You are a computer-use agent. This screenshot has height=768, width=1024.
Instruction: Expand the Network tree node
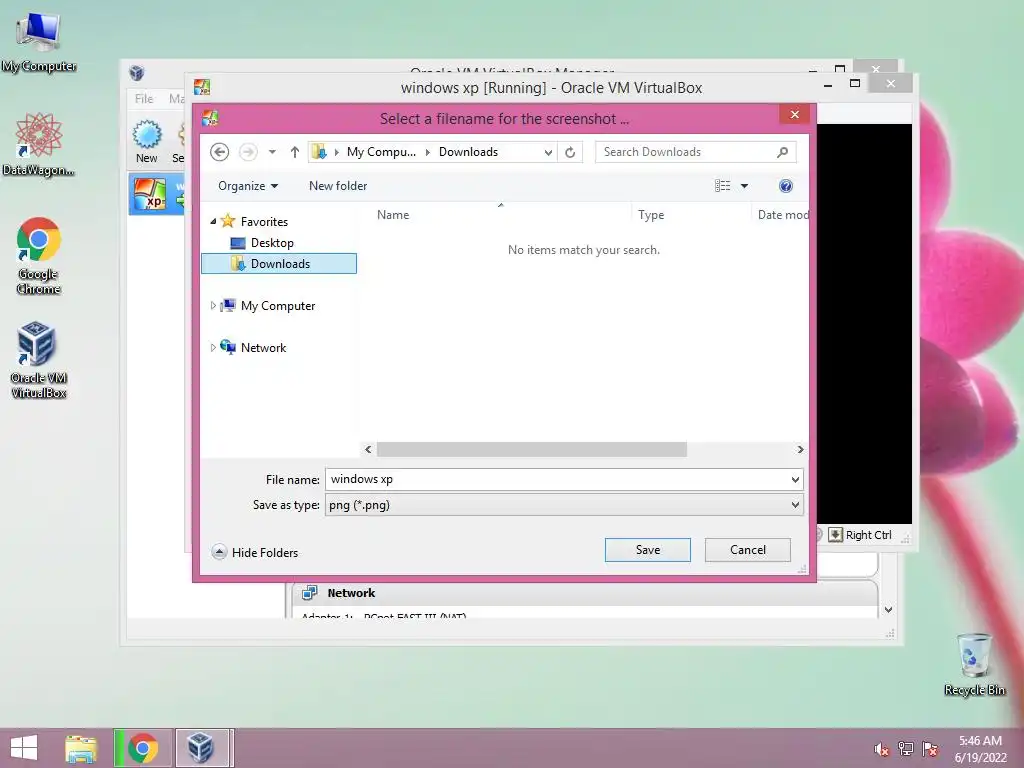coord(213,348)
